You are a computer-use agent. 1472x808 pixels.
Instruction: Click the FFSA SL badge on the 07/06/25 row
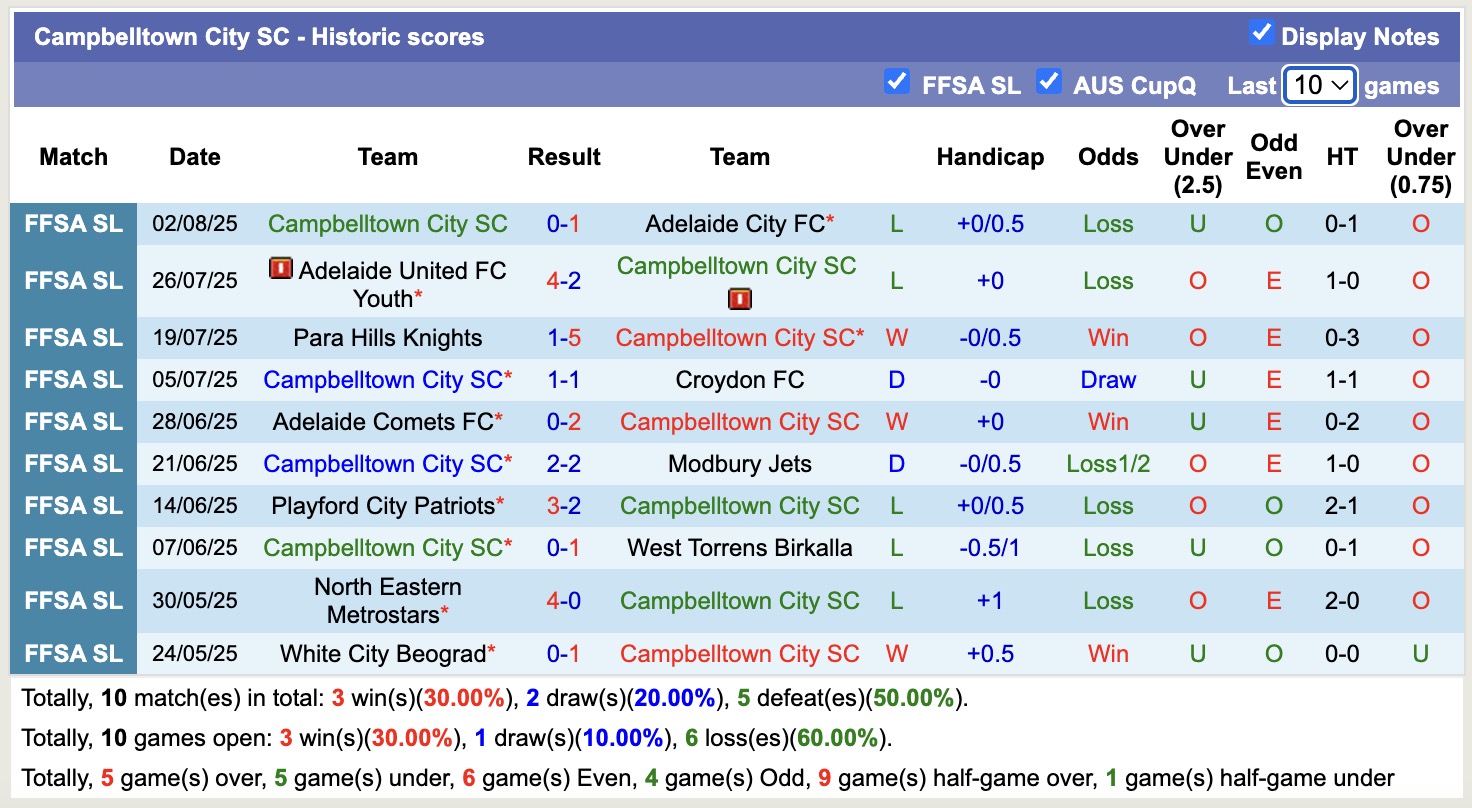74,548
